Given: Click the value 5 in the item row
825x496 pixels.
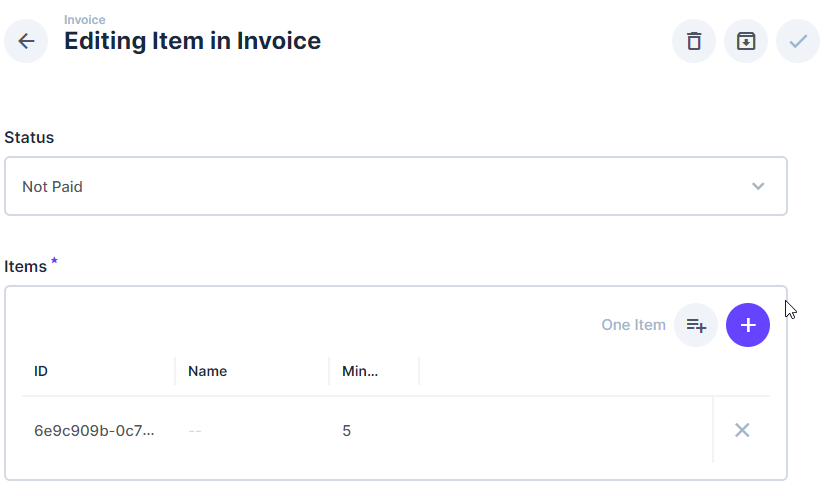Looking at the screenshot, I should point(346,431).
